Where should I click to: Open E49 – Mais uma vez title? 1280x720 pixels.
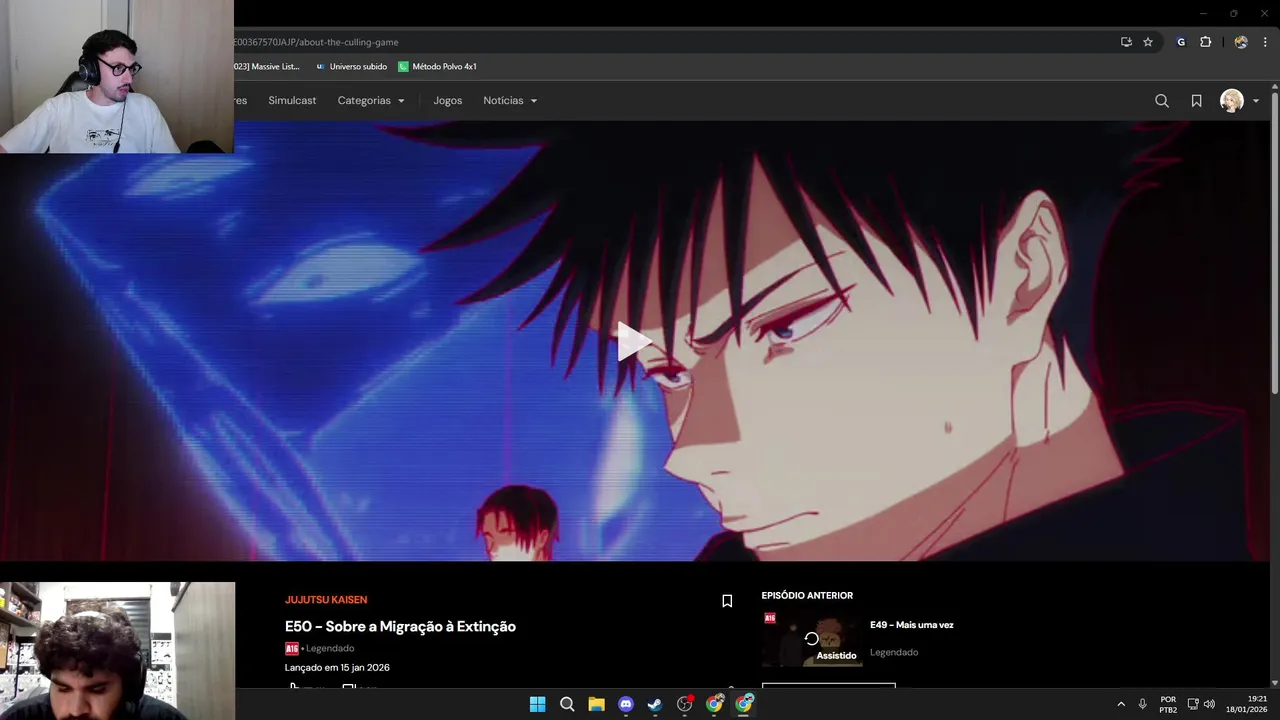pos(911,625)
